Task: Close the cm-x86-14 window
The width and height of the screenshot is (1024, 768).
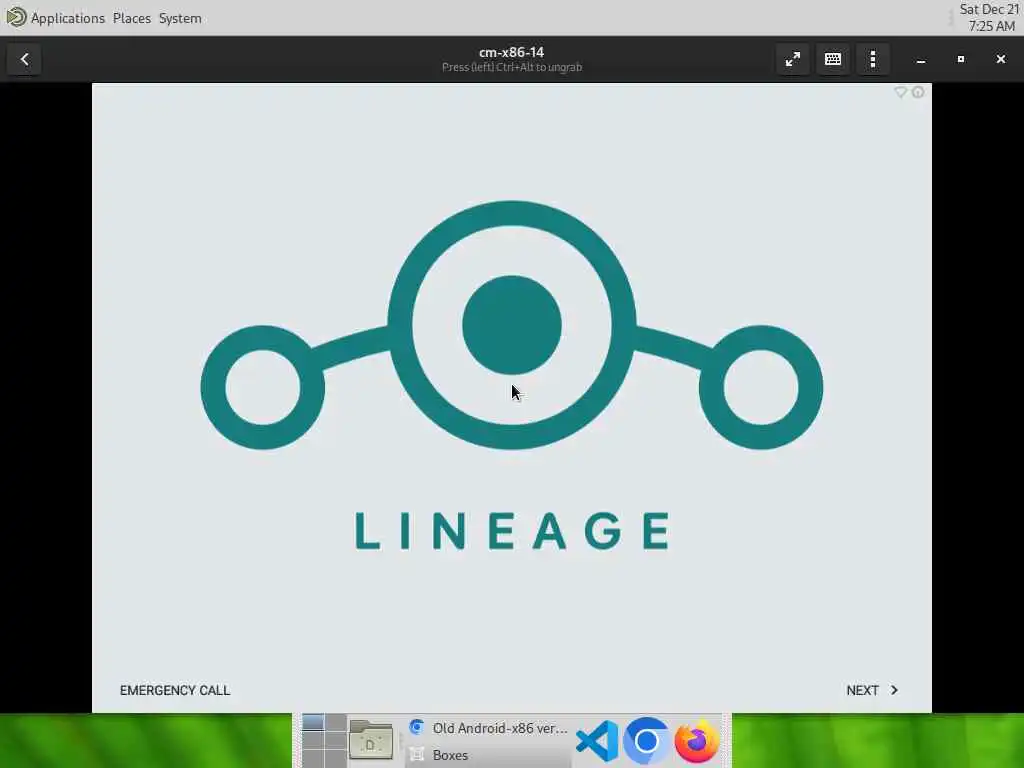Action: point(1000,59)
